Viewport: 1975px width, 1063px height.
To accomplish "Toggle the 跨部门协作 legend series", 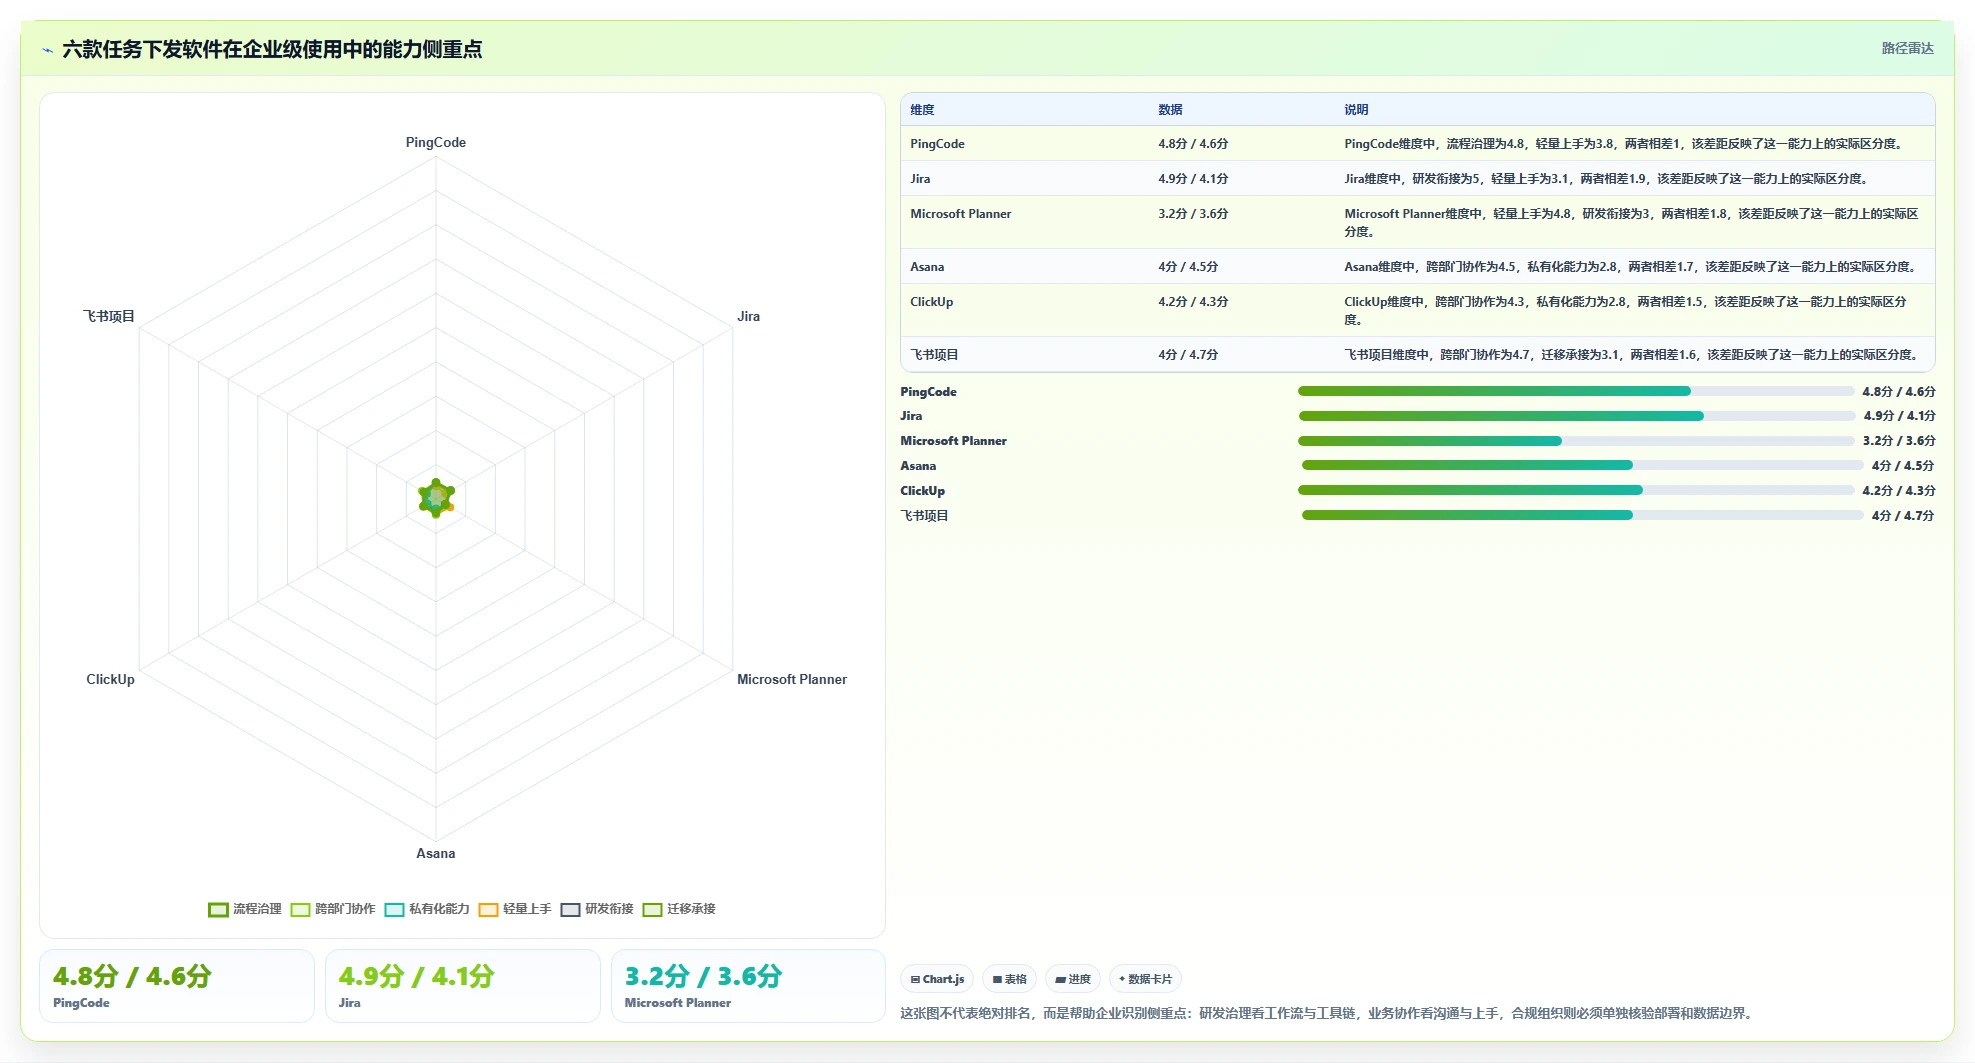I will (333, 909).
